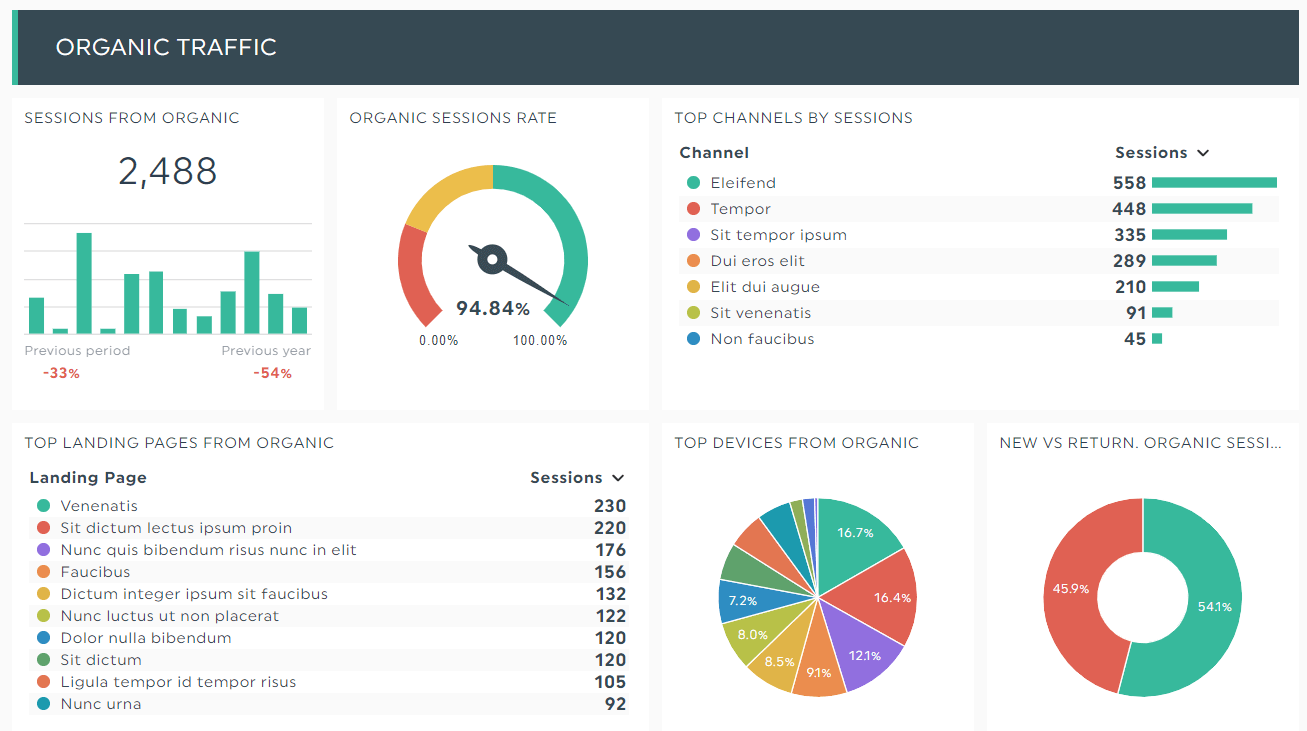The image size is (1307, 731).
Task: Click the 448 sessions bar for Tempor
Action: click(x=1202, y=209)
